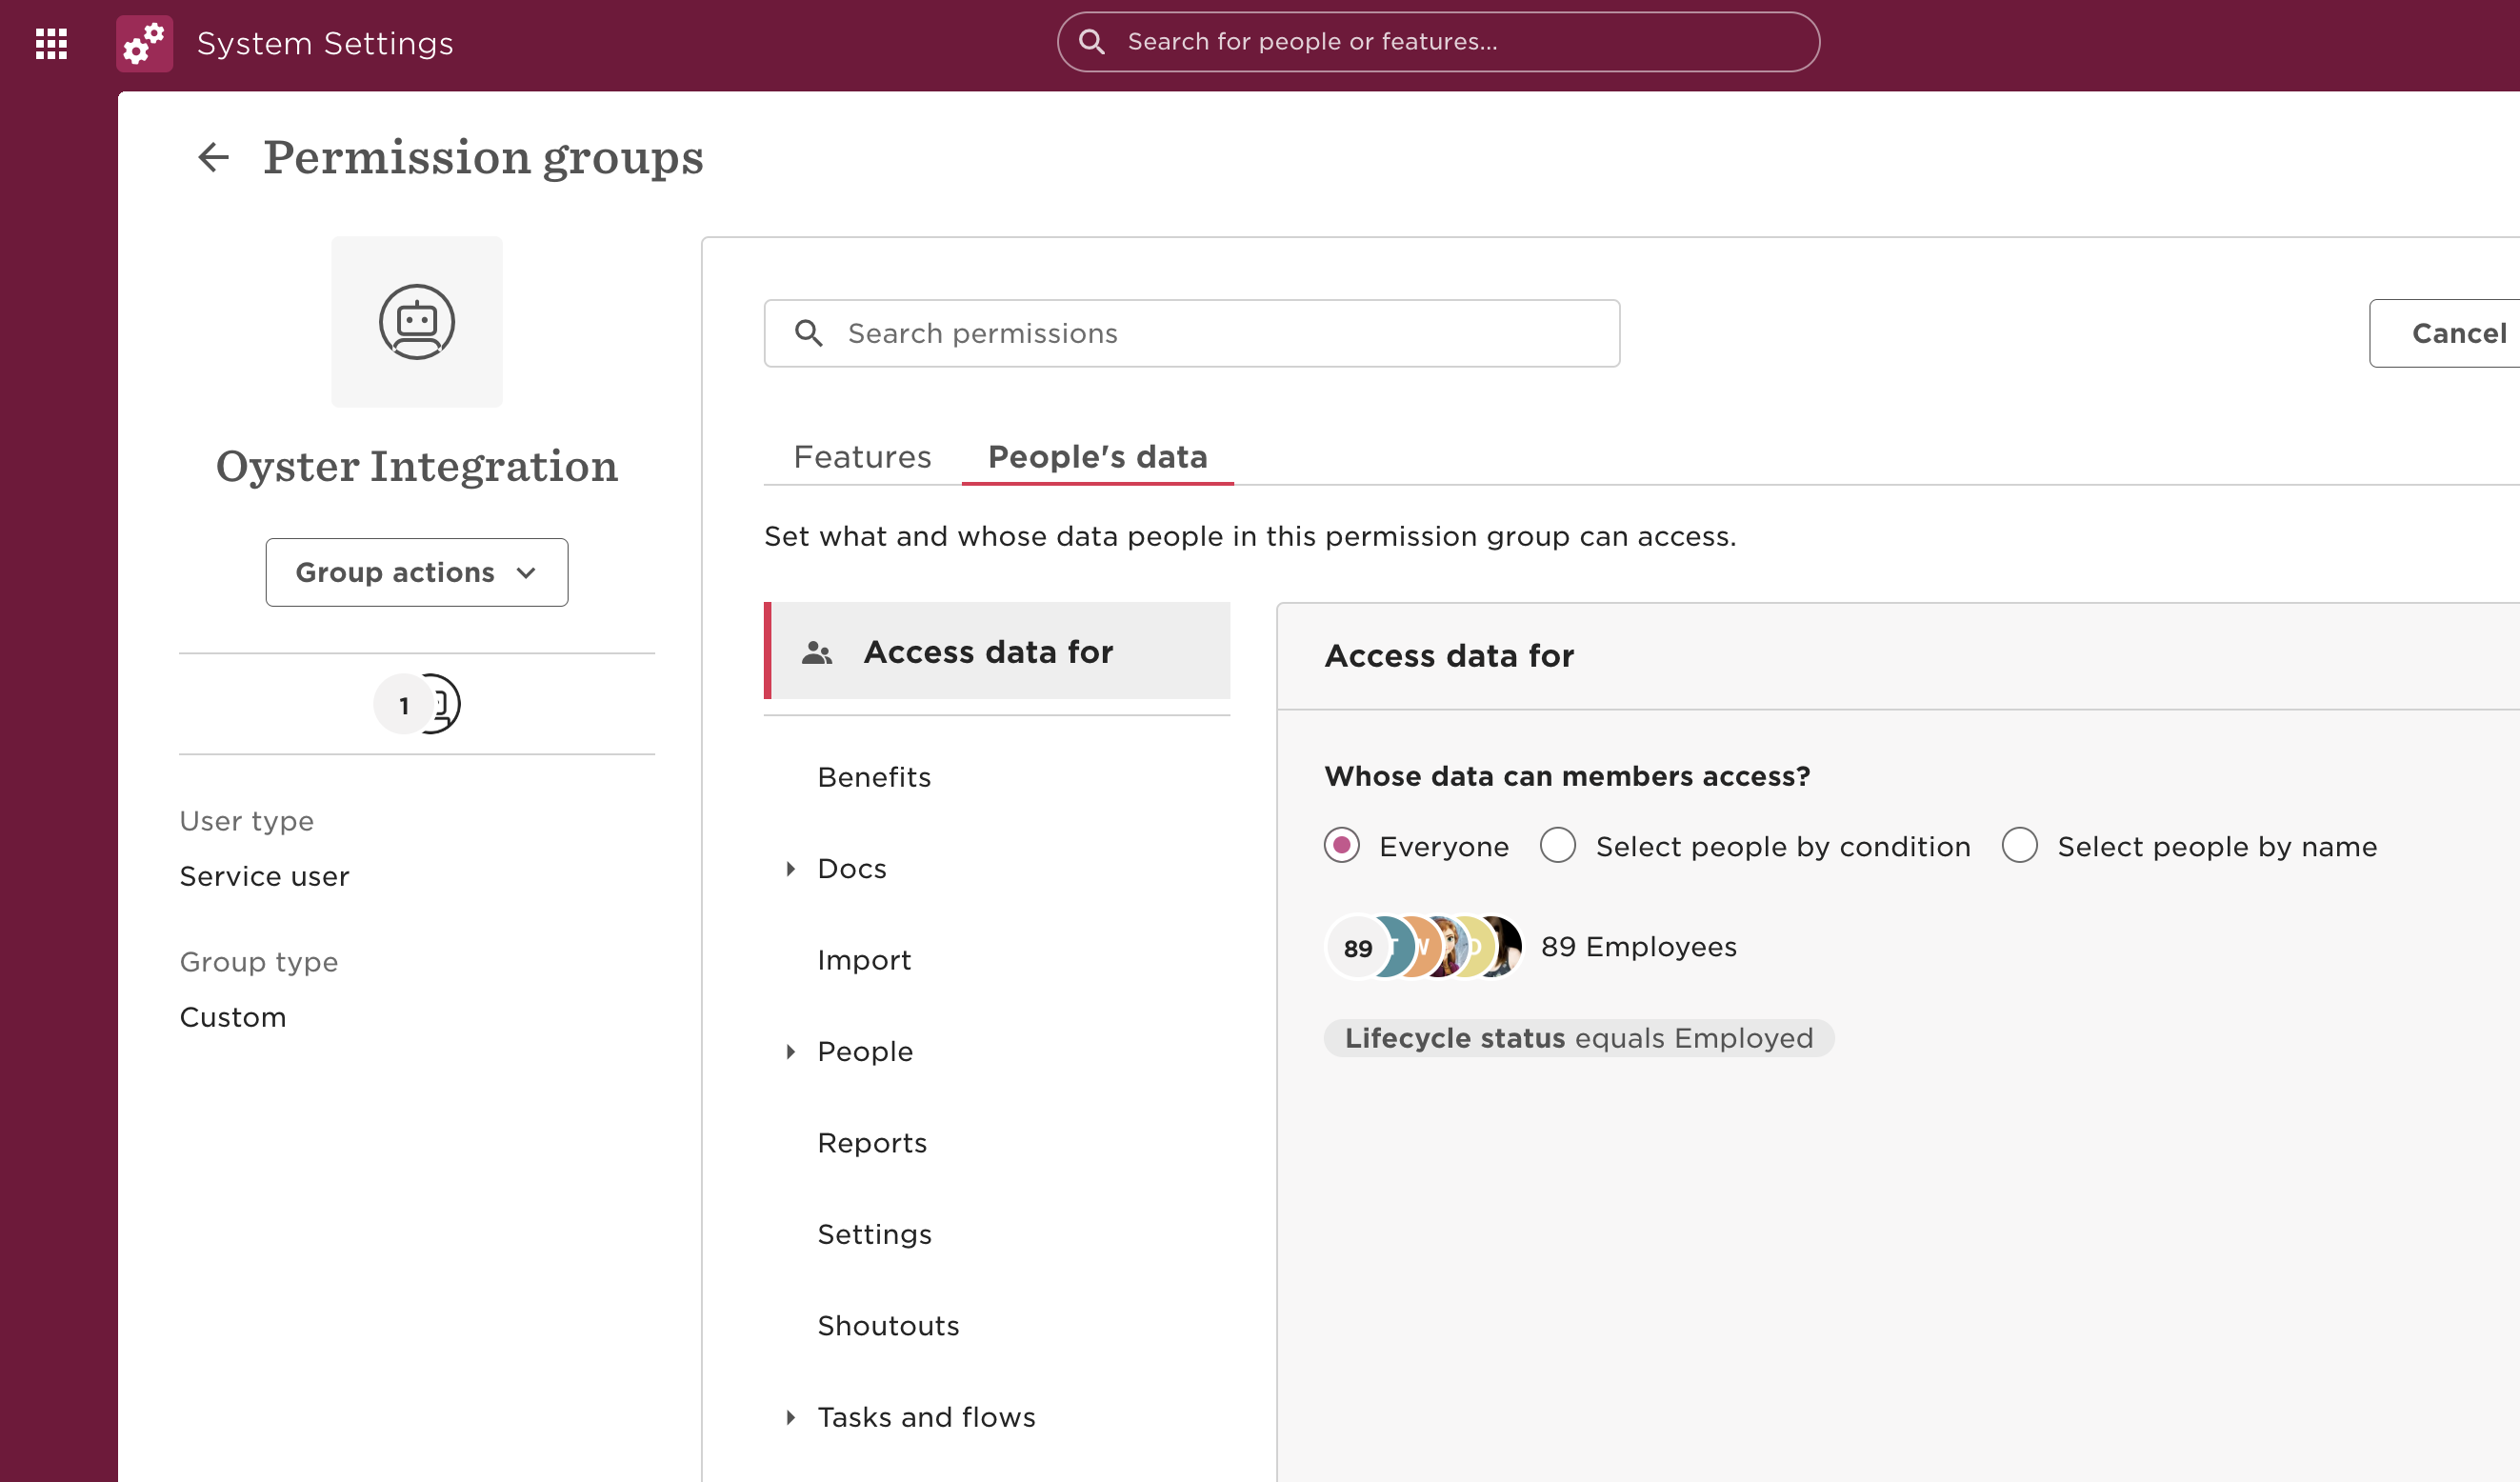Click the 89 employees avatar stack

click(x=1424, y=947)
